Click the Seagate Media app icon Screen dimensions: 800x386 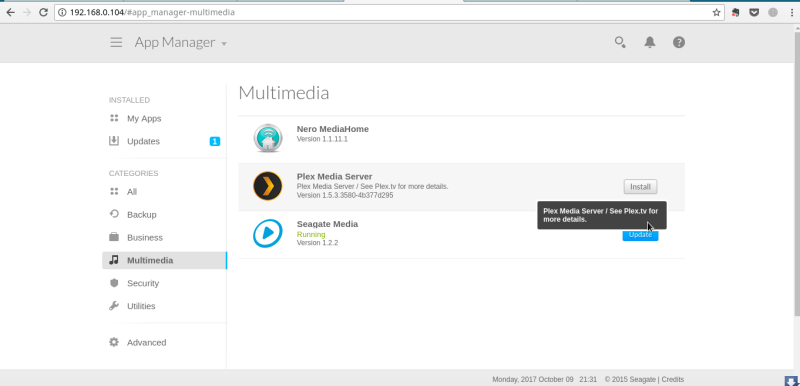[x=268, y=234]
